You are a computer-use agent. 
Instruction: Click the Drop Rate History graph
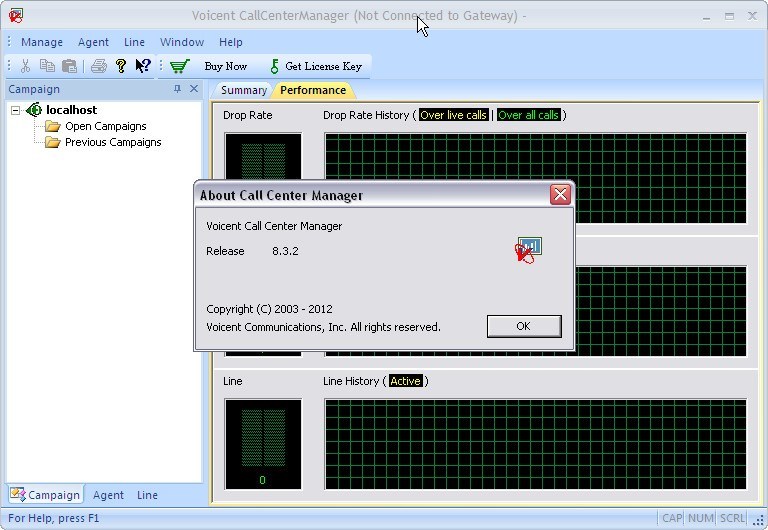click(x=535, y=157)
